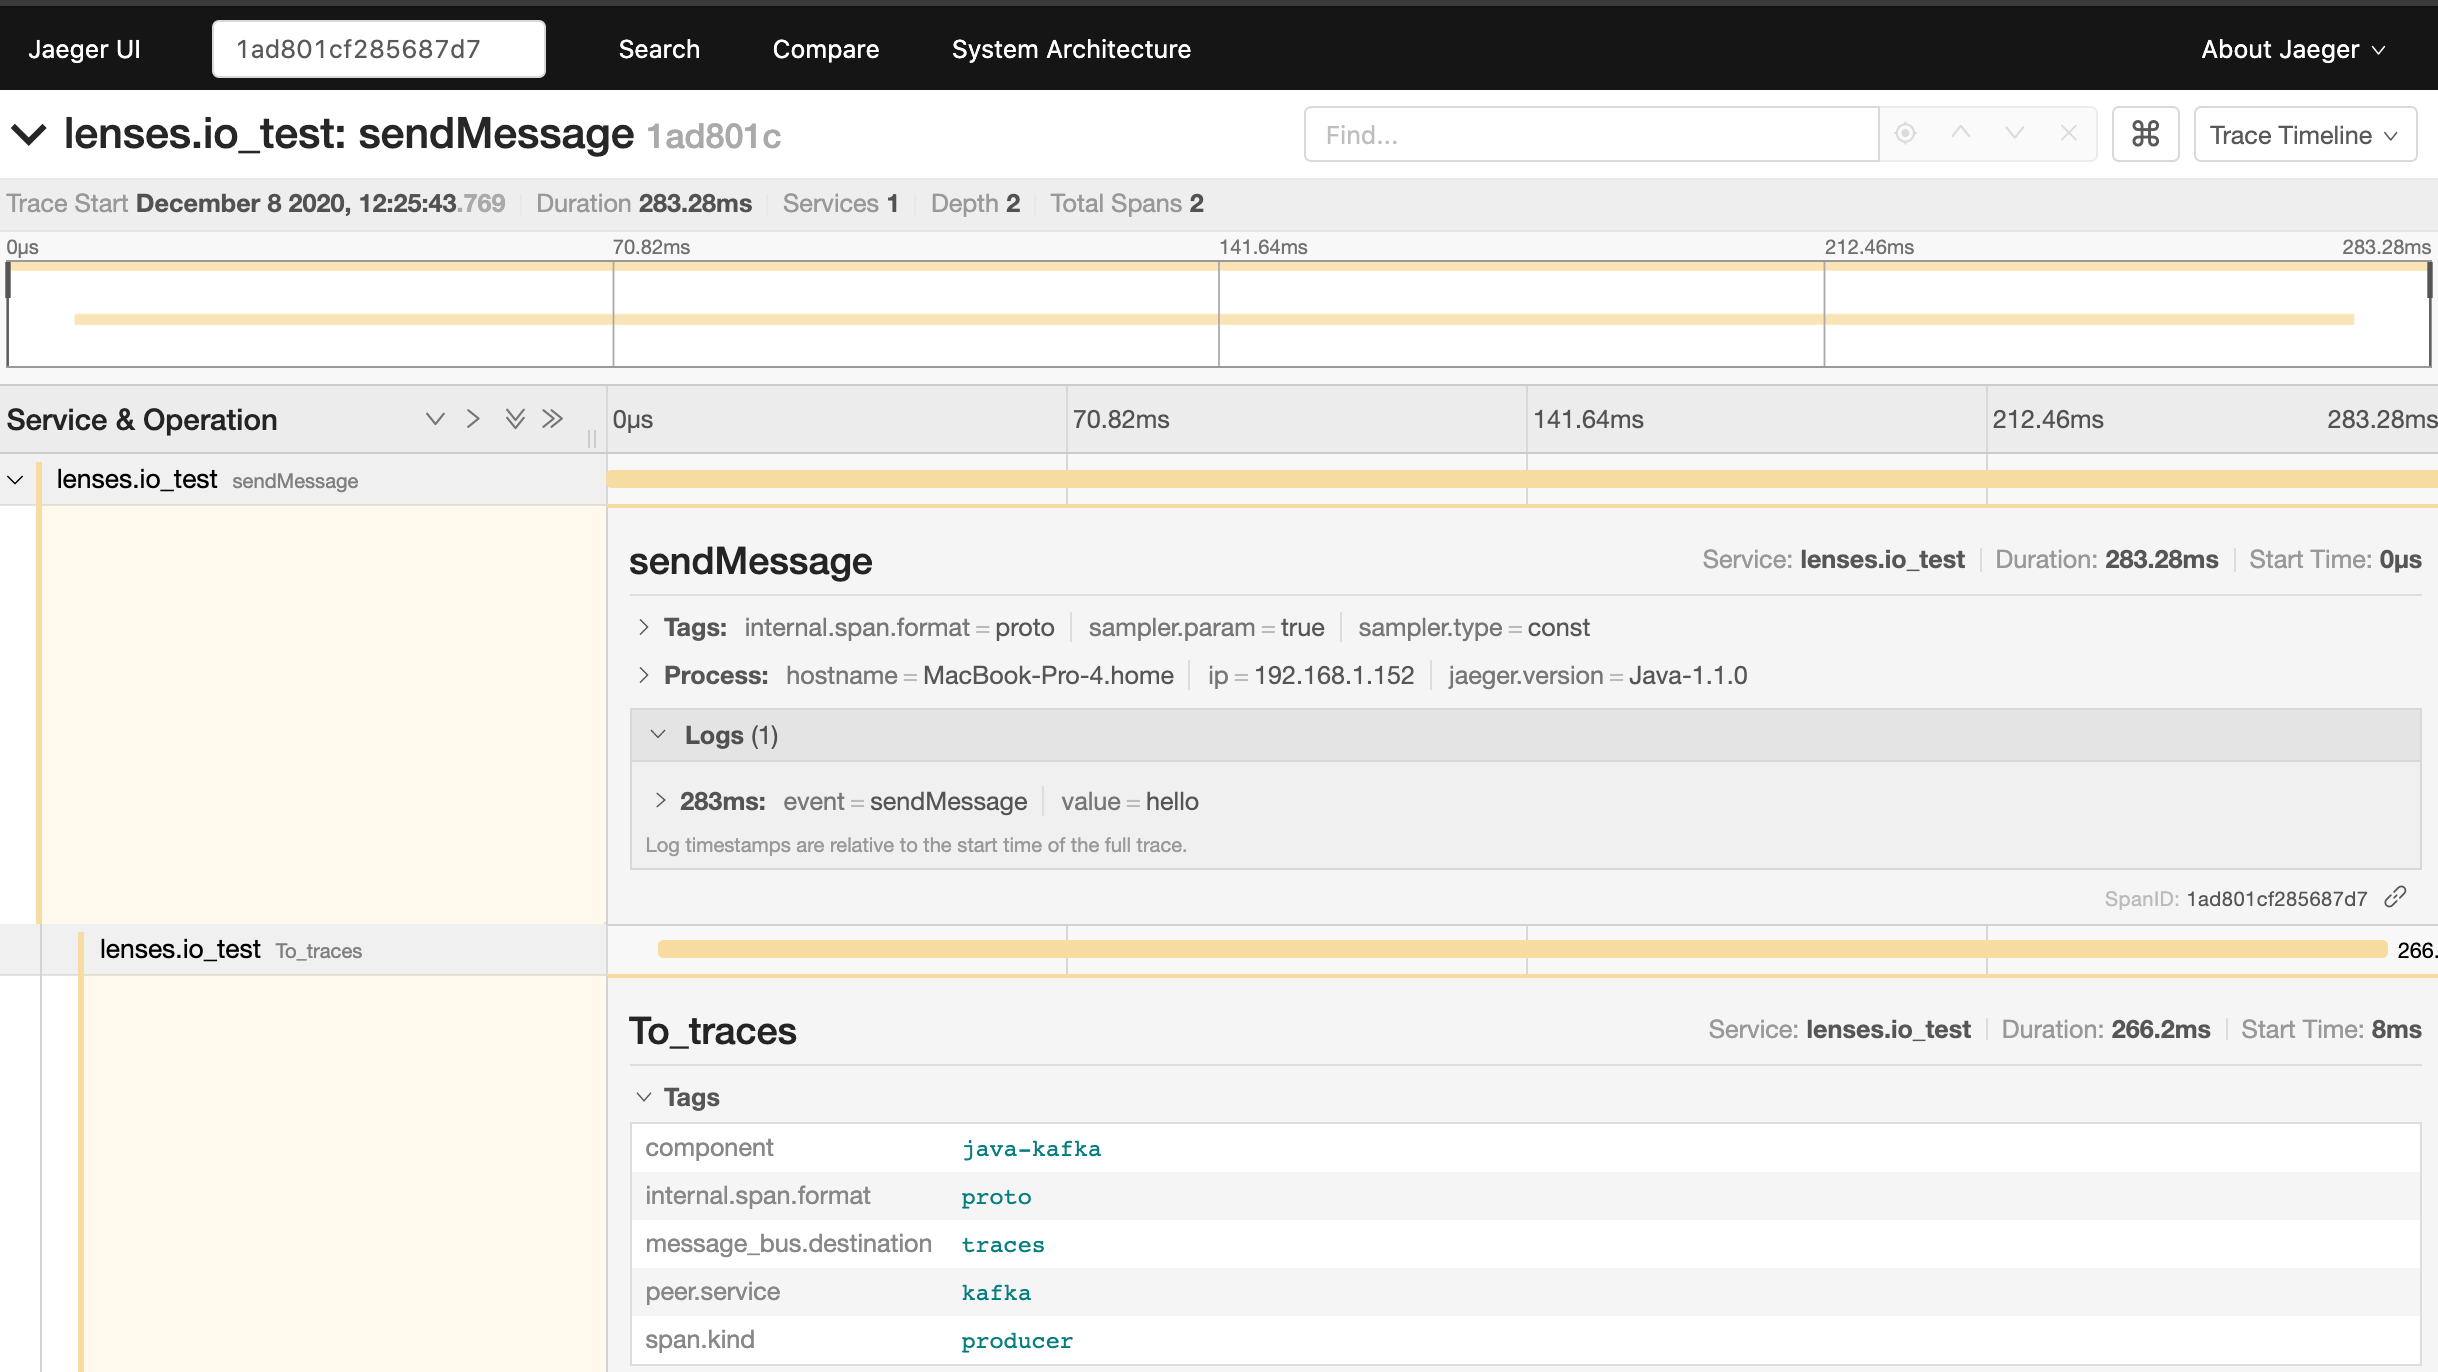The height and width of the screenshot is (1372, 2438).
Task: Expand one level chevron in span header
Action: pyautogui.click(x=434, y=419)
